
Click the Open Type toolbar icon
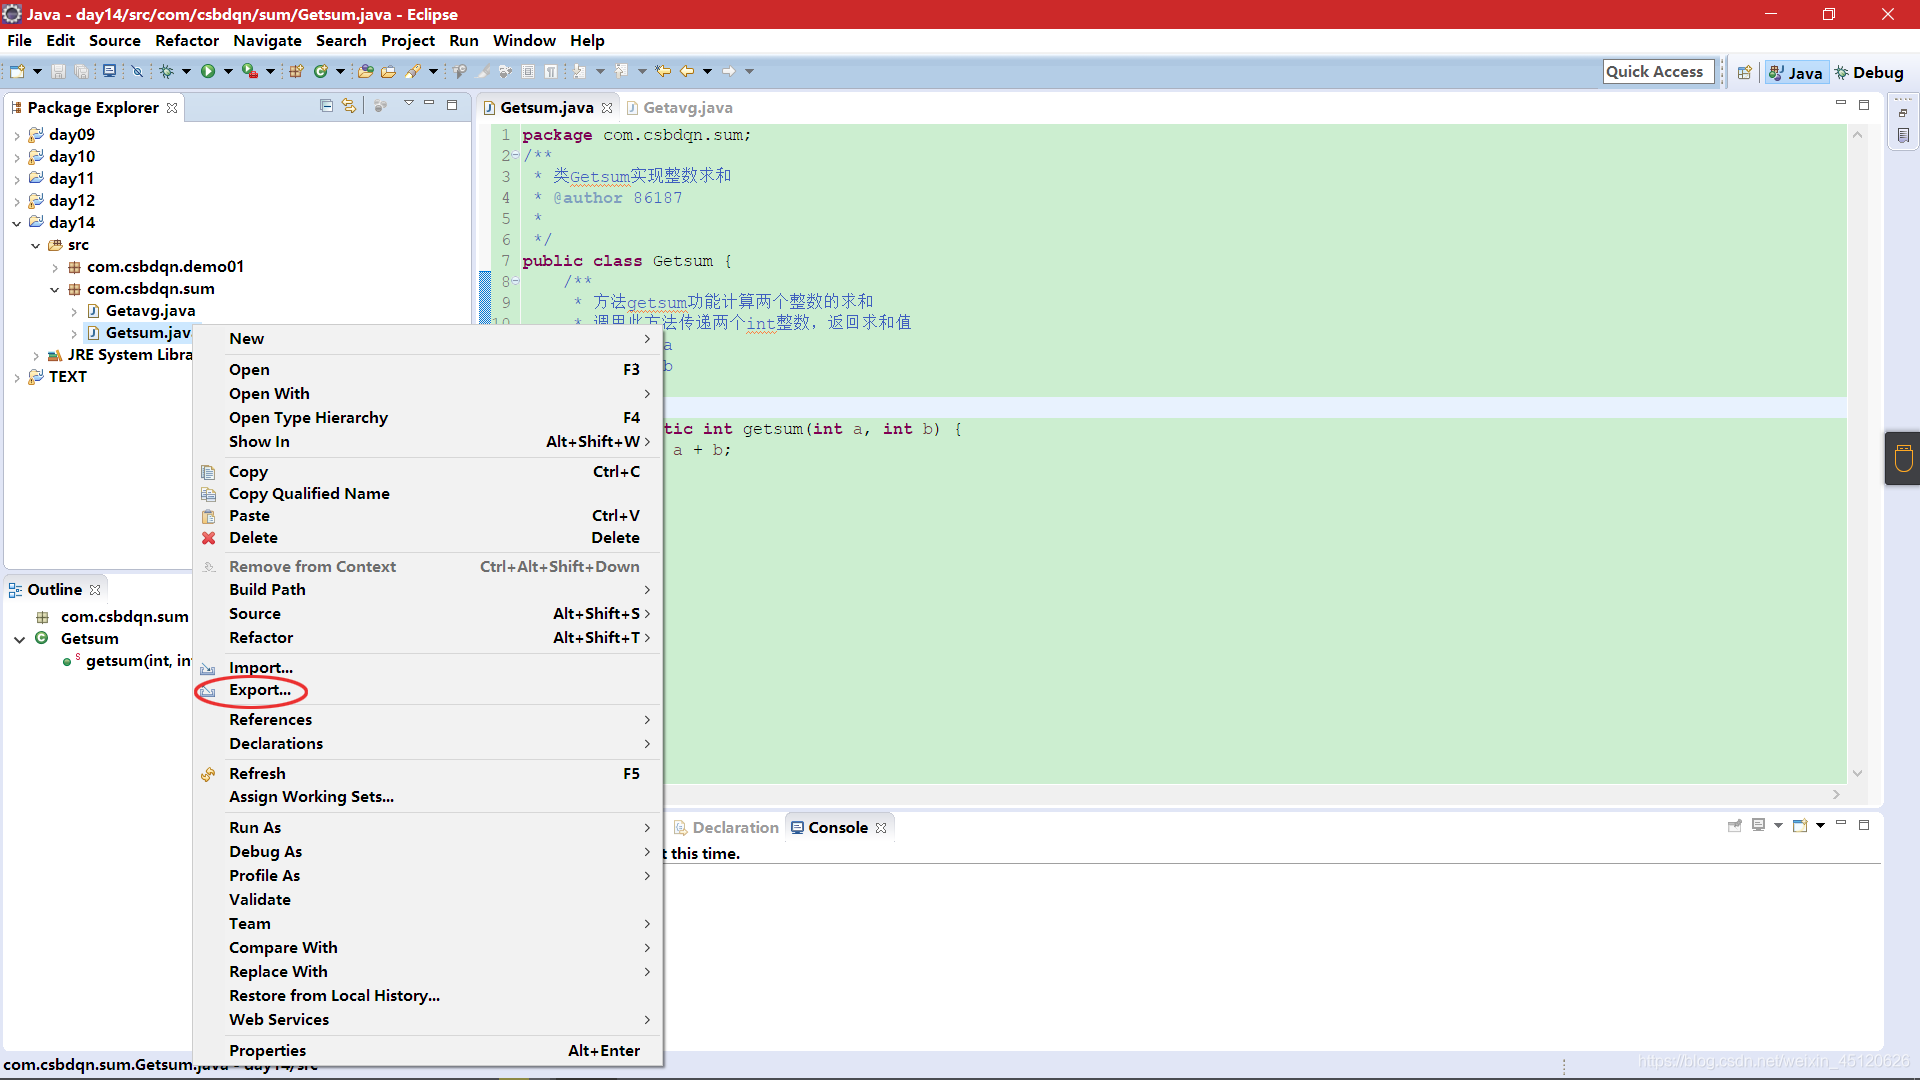tap(365, 71)
